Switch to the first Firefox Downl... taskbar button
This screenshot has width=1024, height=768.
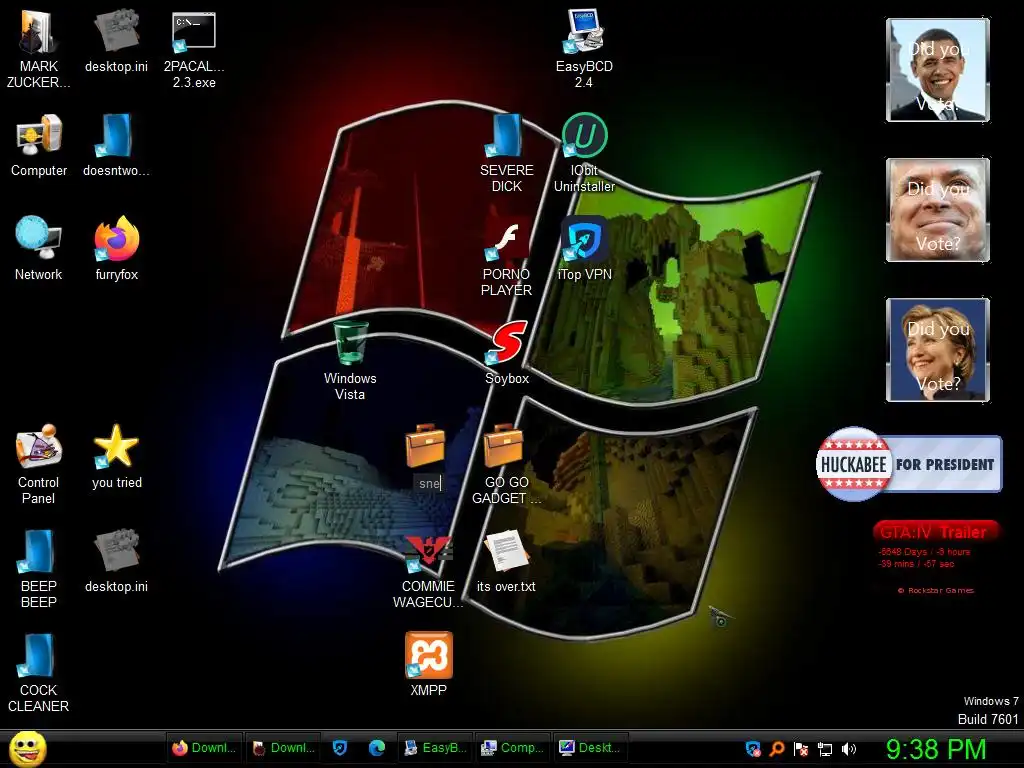pos(204,748)
